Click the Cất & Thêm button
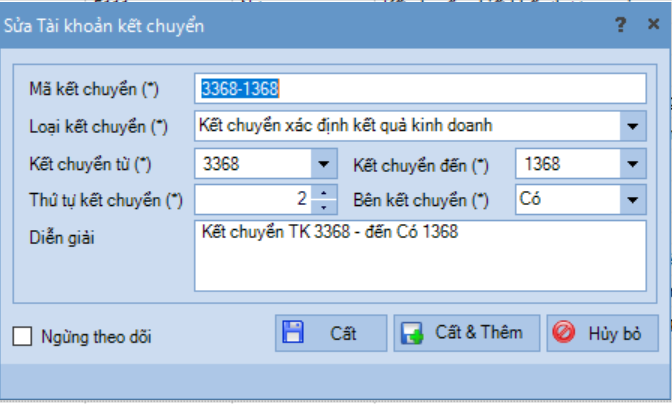 click(467, 333)
